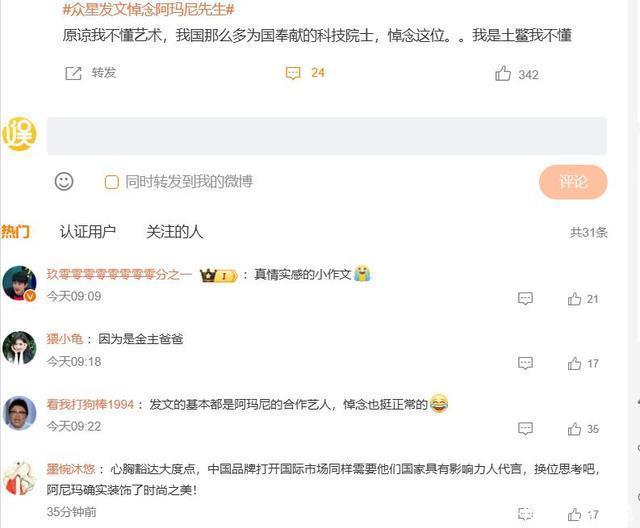The image size is (640, 528).
Task: Open the comment icon showing 24
Action: [293, 73]
